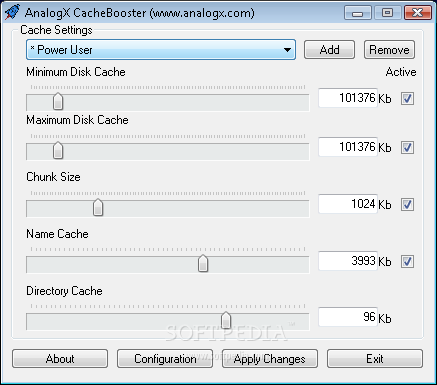Click the Chunk Size slider thumb
The height and width of the screenshot is (385, 437).
(98, 207)
